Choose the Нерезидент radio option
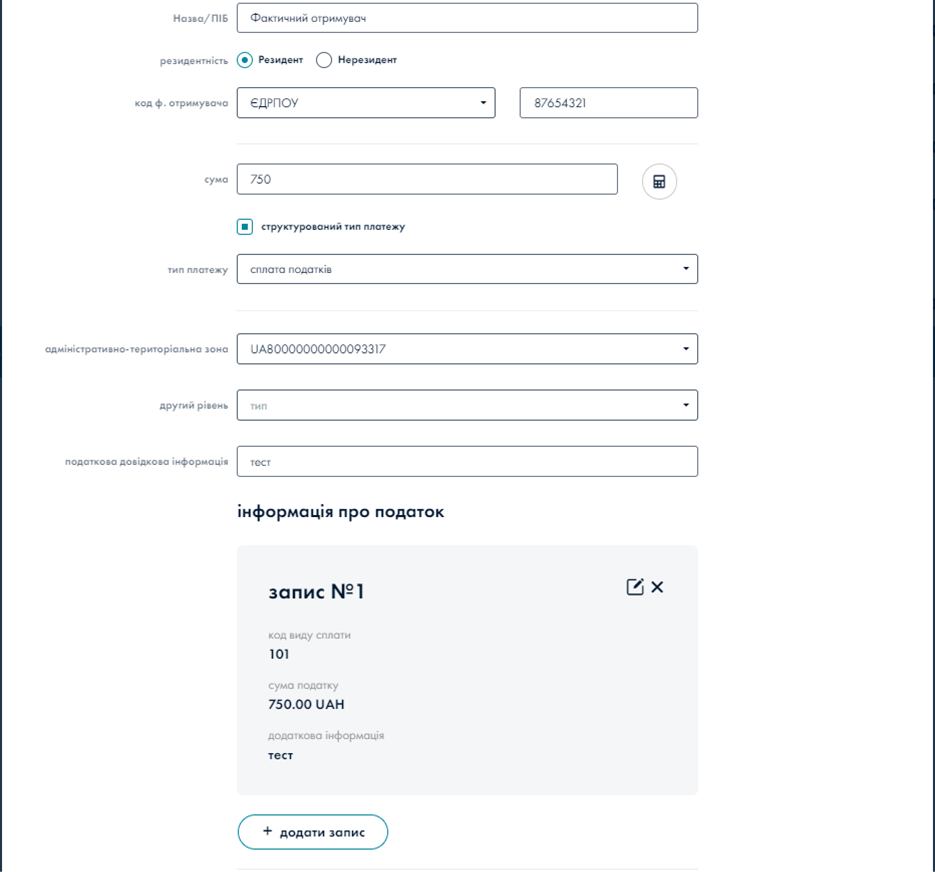Viewport: 935px width, 872px height. tap(324, 60)
